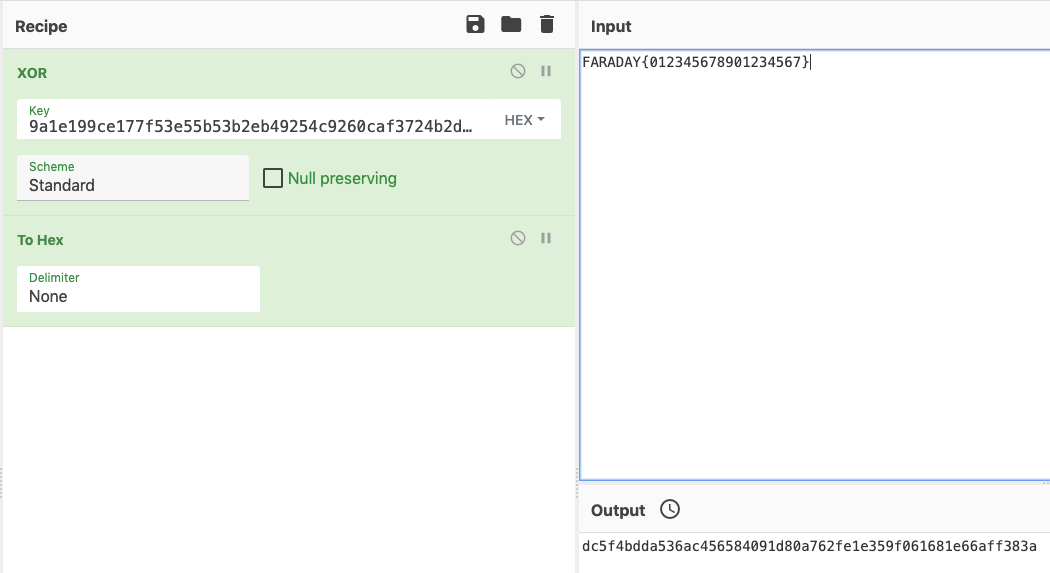The width and height of the screenshot is (1050, 573).
Task: Toggle the Null preserving label
Action: click(x=342, y=178)
